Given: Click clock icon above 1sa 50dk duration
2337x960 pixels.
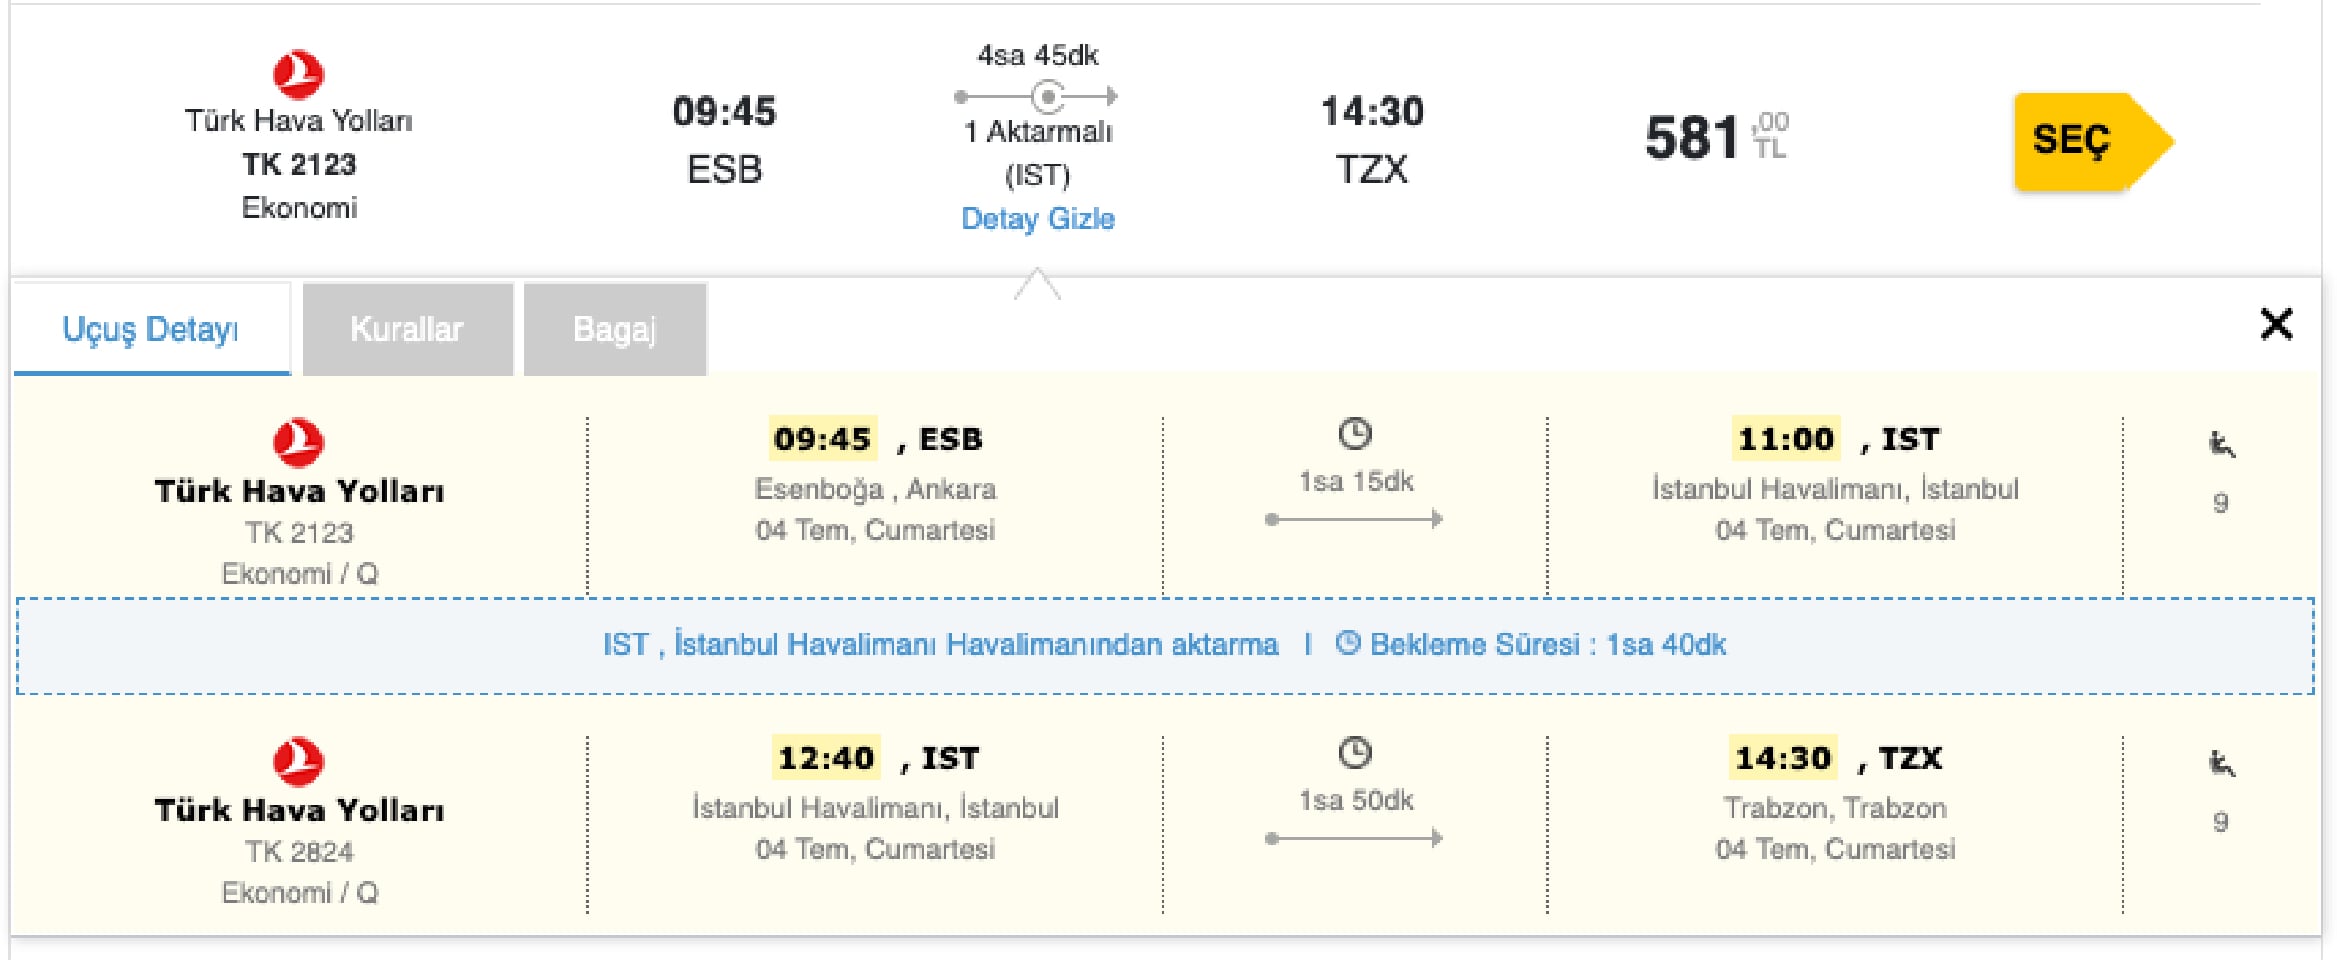Looking at the screenshot, I should (1355, 753).
